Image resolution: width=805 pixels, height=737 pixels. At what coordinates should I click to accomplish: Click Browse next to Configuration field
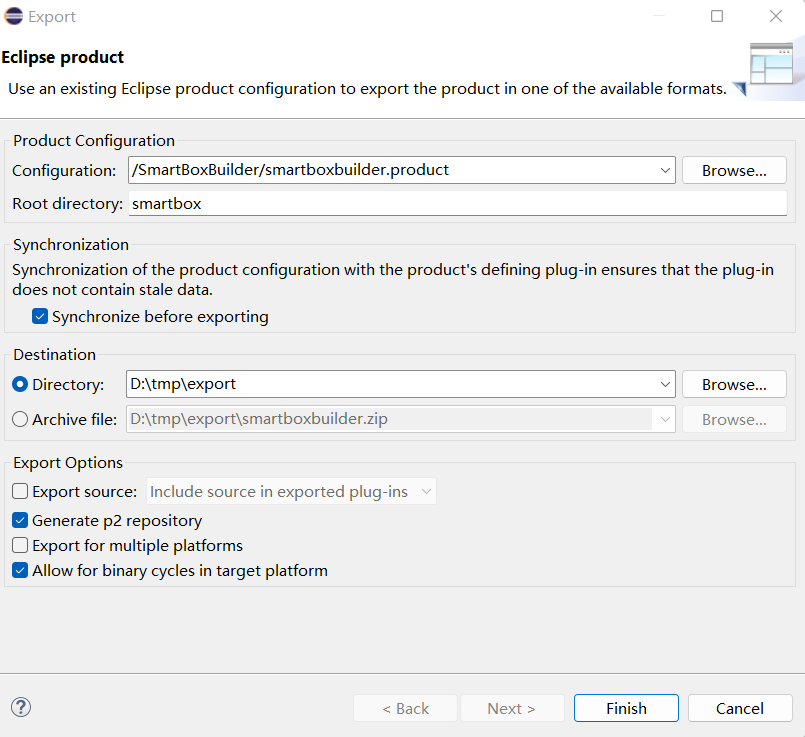[734, 170]
